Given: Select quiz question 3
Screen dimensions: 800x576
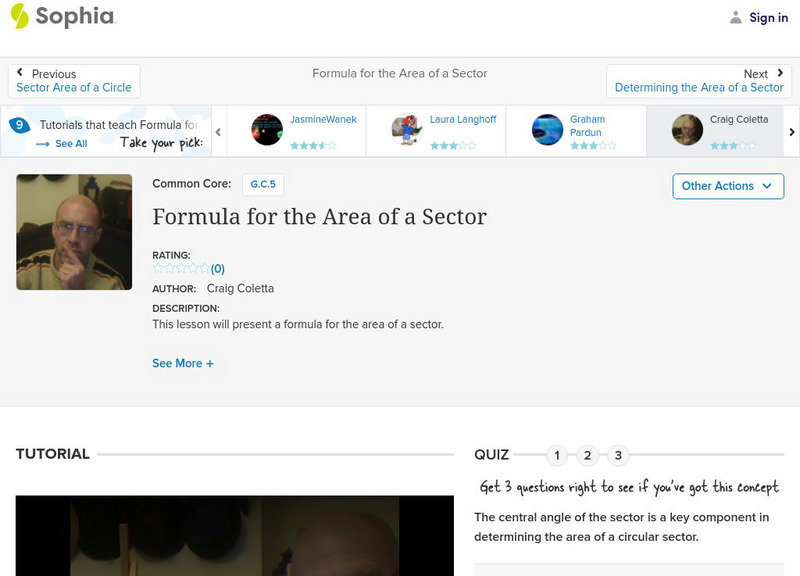Looking at the screenshot, I should click(618, 456).
